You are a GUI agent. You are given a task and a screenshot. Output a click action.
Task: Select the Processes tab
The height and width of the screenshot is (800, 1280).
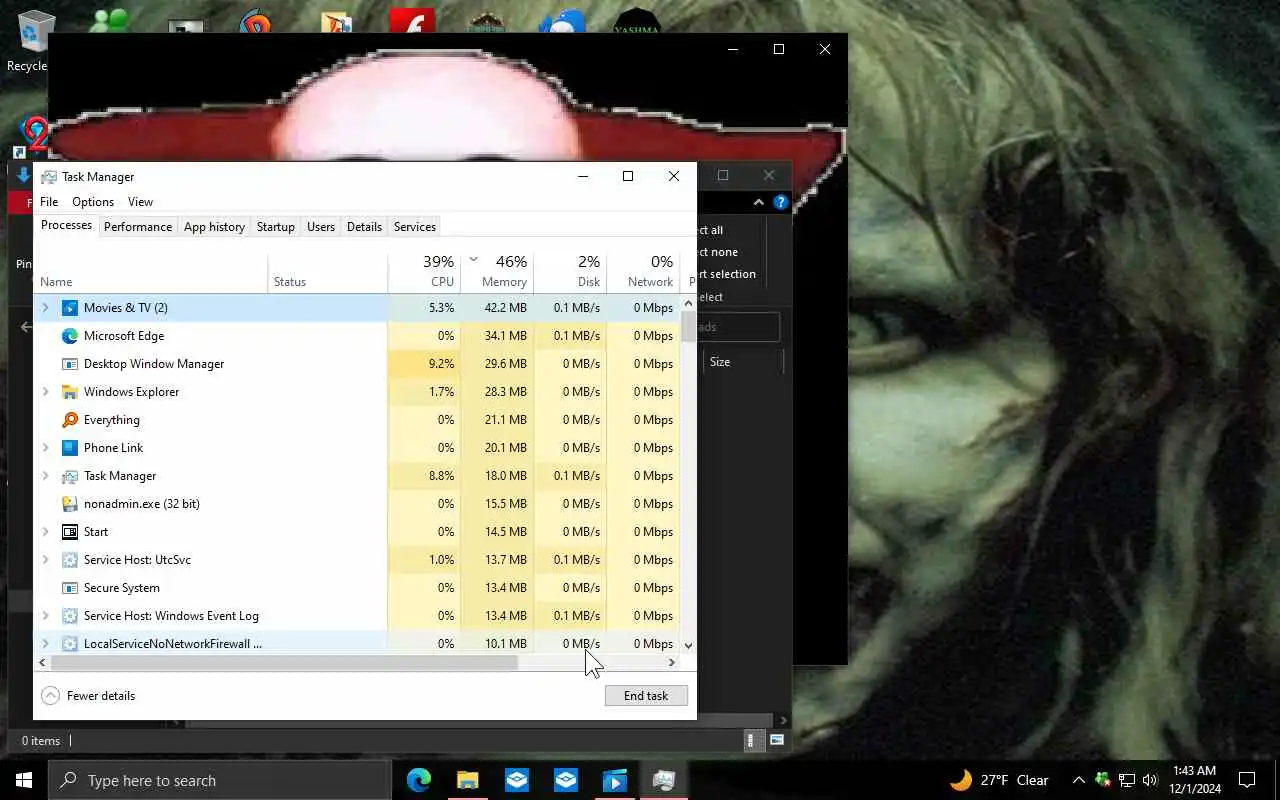(x=67, y=226)
